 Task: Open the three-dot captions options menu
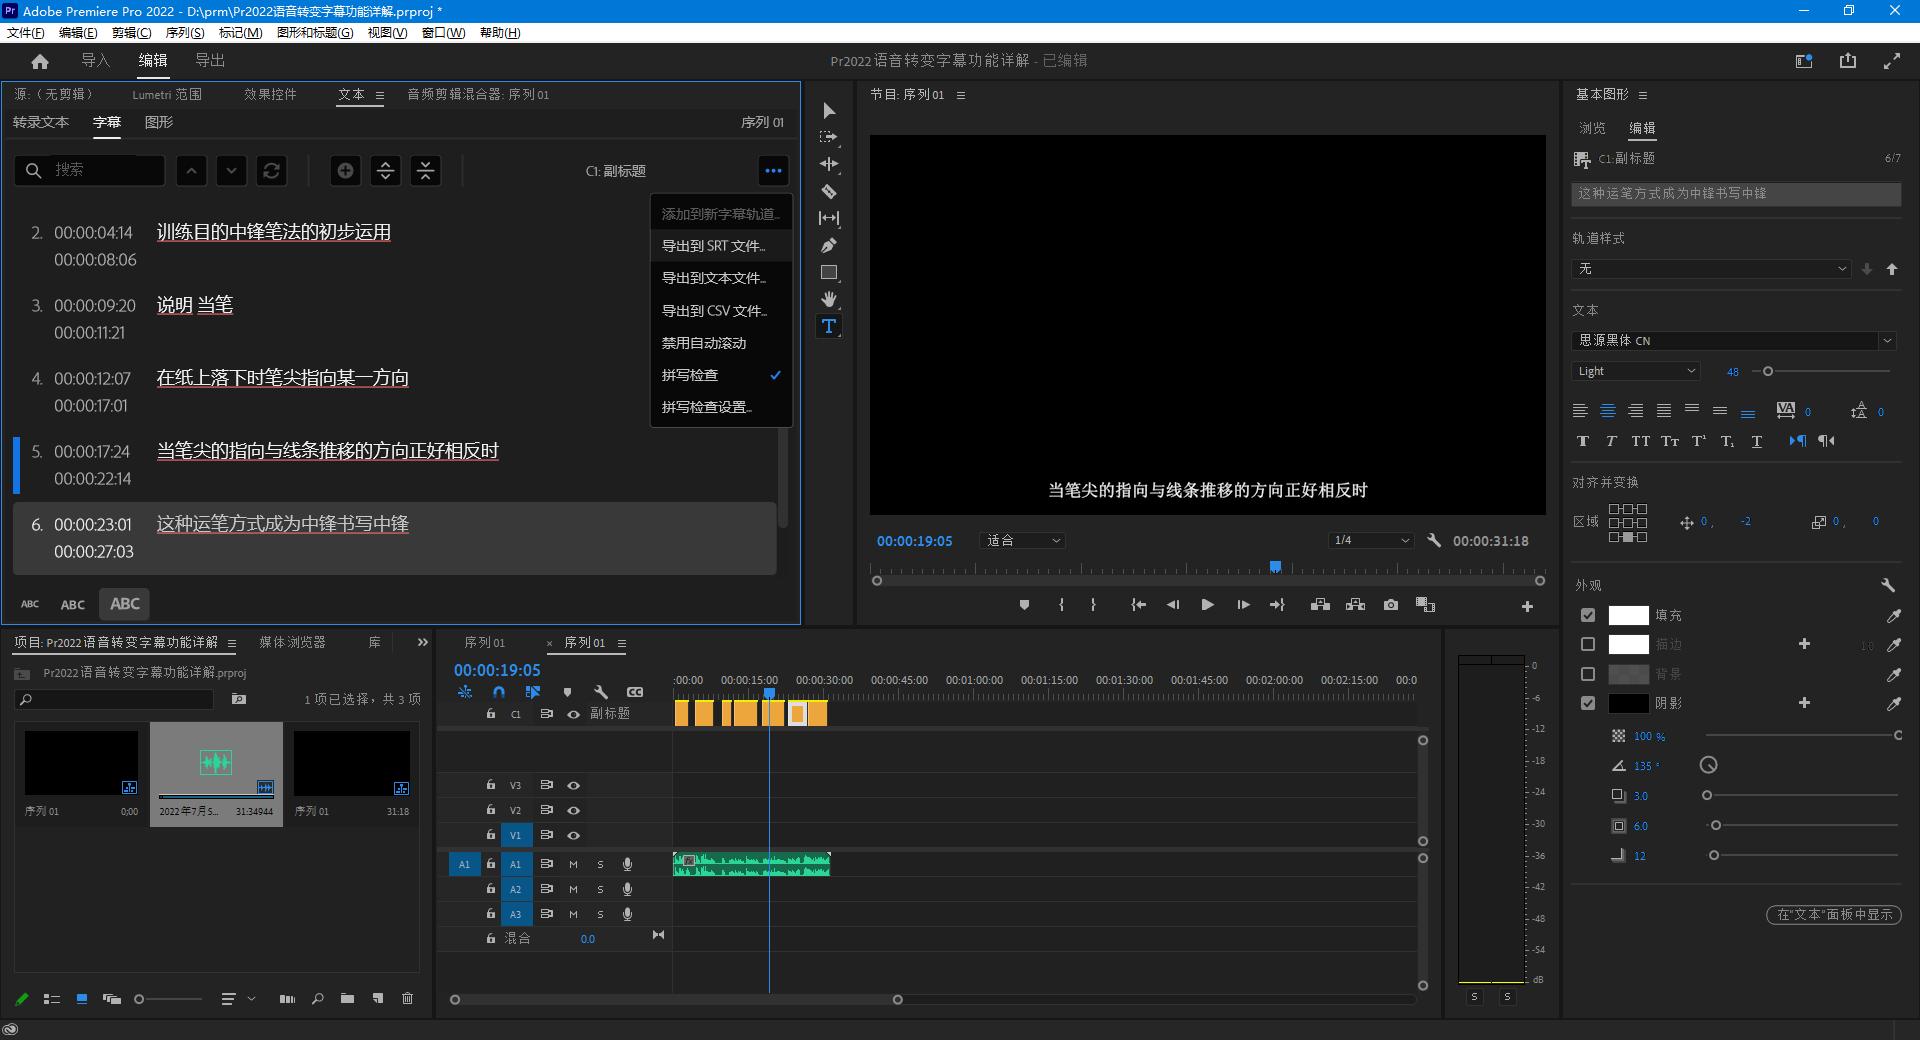773,170
